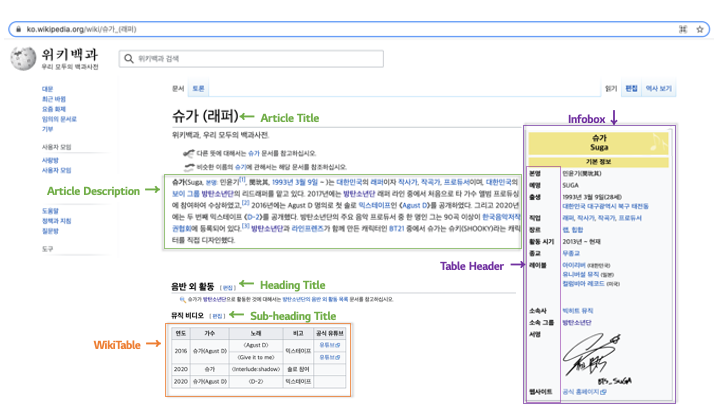Open 최근 바뀜 in the sidebar
Image resolution: width=720 pixels, height=405 pixels.
[x=54, y=99]
